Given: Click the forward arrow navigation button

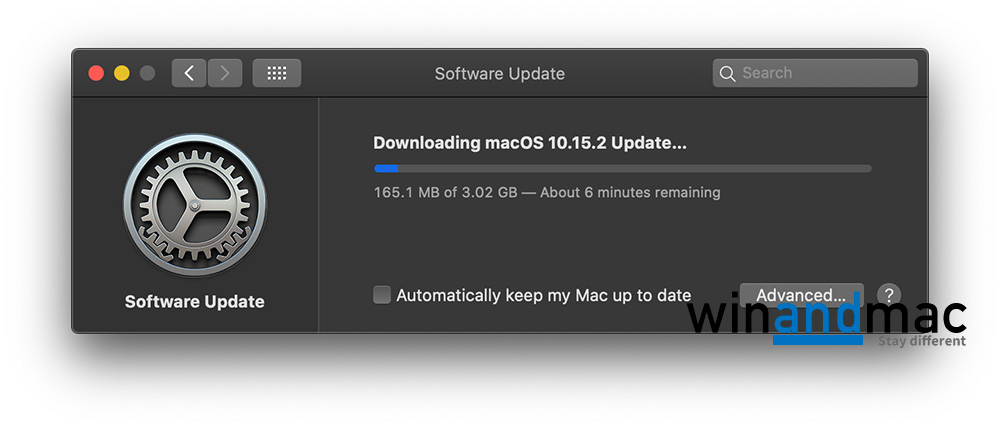Looking at the screenshot, I should click(225, 73).
